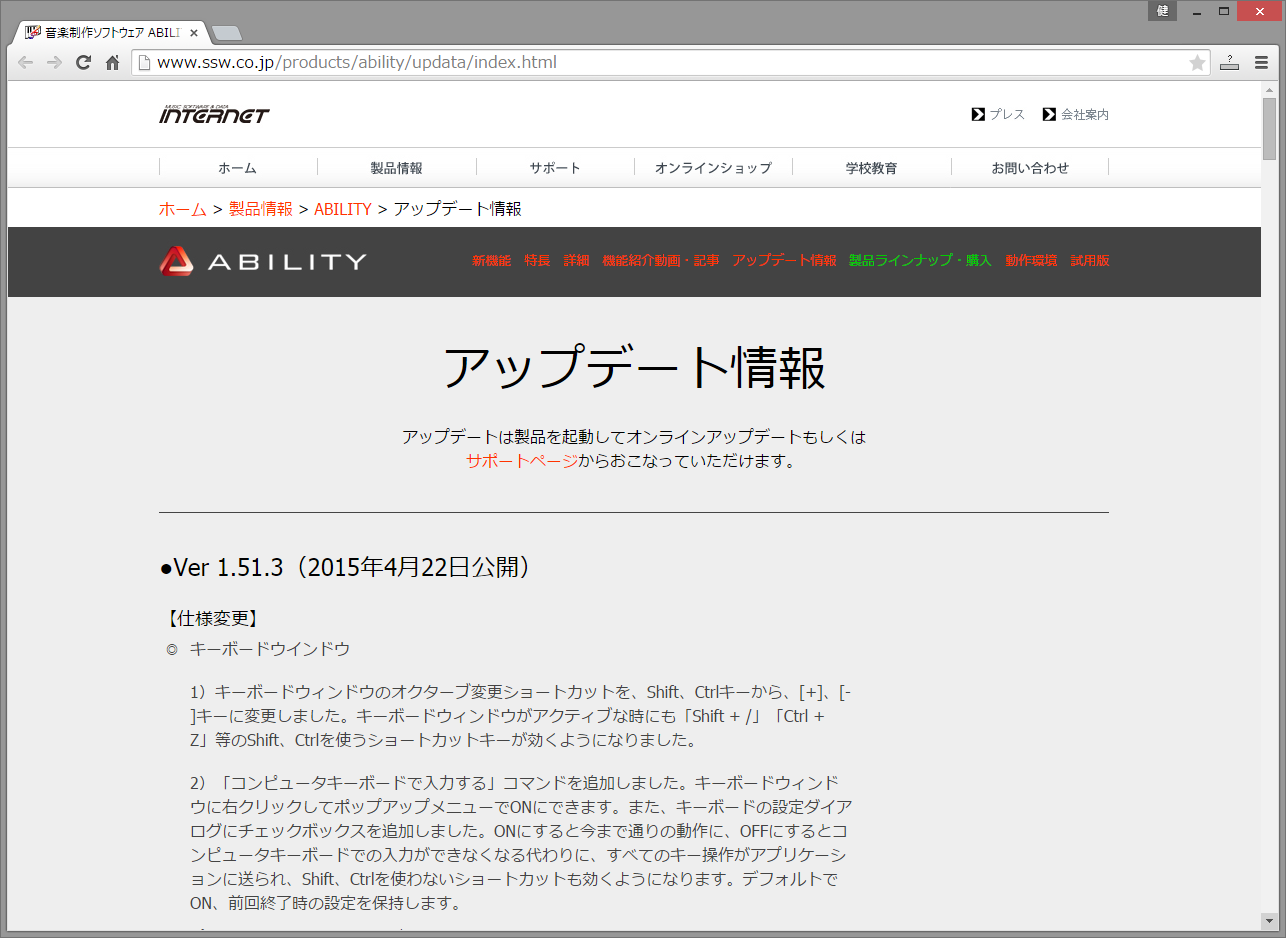The image size is (1286, 938).
Task: Click the page icon in the address bar
Action: coord(144,63)
